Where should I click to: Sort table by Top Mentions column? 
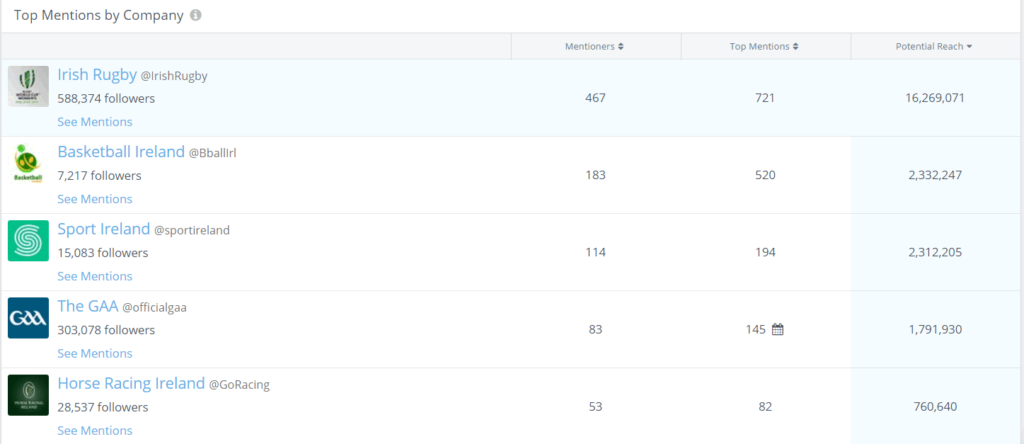tap(764, 46)
